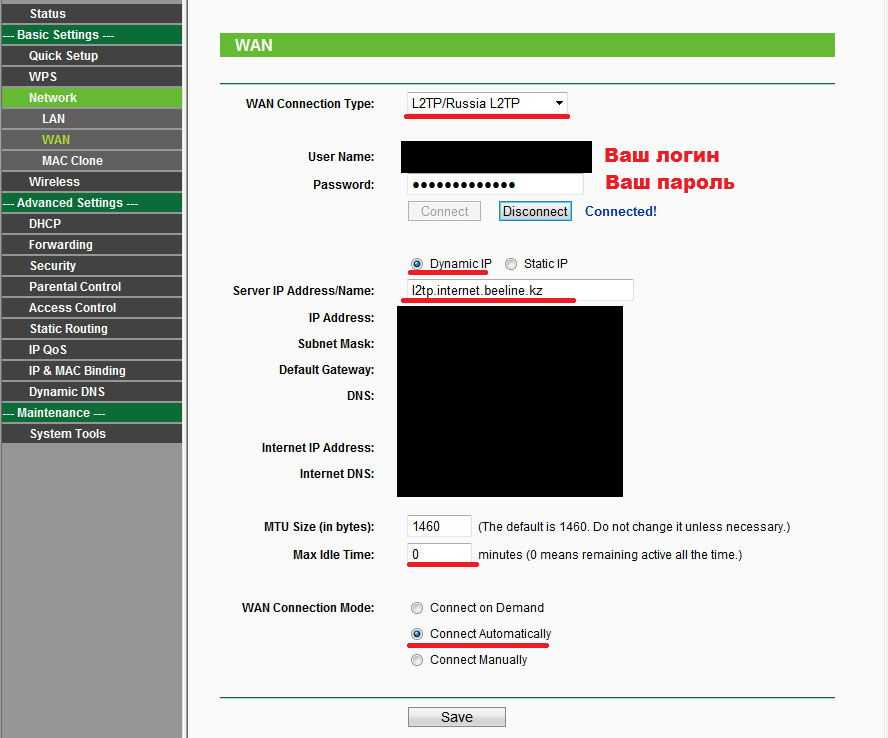Screen dimensions: 888x738
Task: Click the MTU Size input field
Action: (x=439, y=526)
